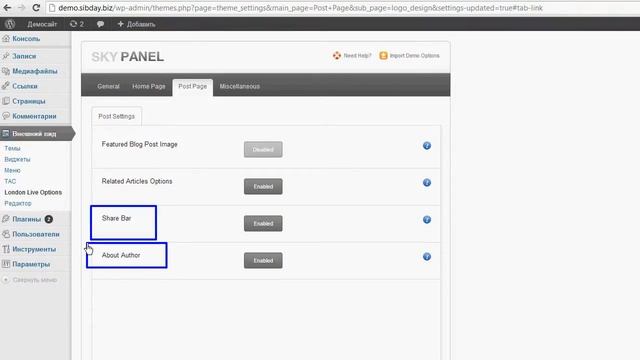Select the Post Page tab

[x=193, y=87]
